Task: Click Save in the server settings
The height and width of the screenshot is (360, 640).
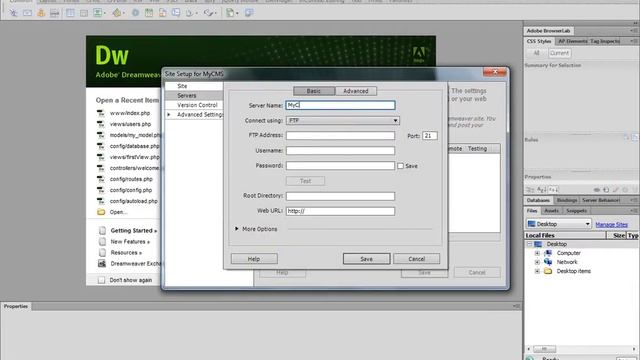Action: pos(366,259)
